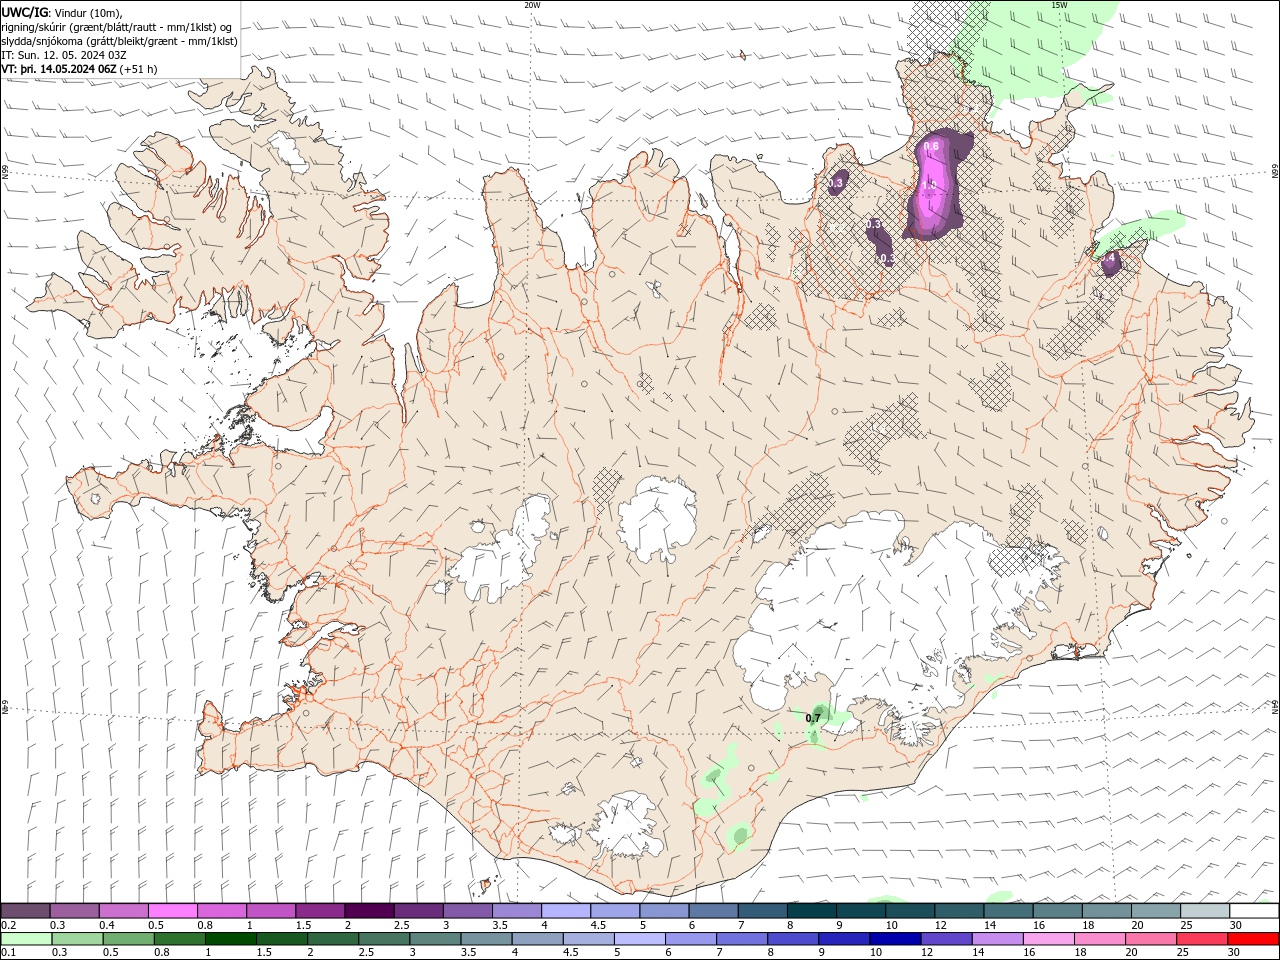This screenshot has height=960, width=1280.
Task: Select the 12 swatch in the snow scale
Action: (958, 911)
